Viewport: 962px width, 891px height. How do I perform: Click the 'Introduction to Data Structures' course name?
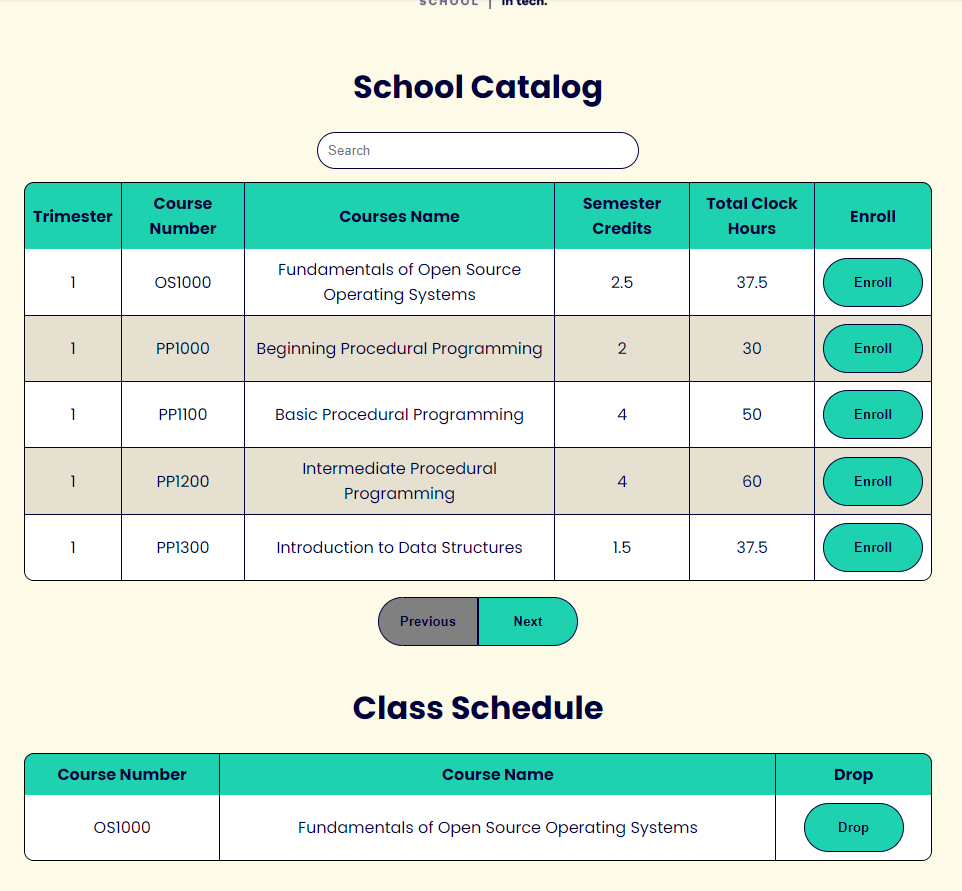[x=399, y=547]
